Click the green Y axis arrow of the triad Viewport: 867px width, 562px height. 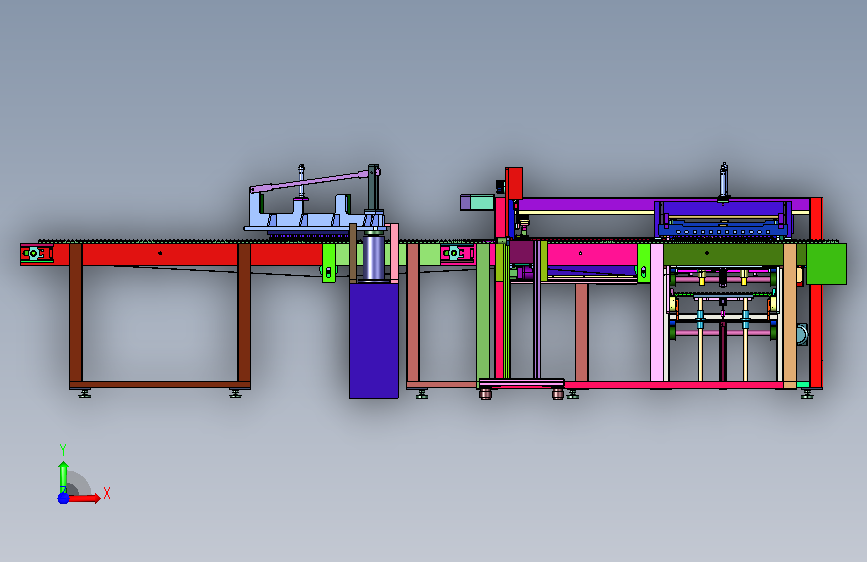[x=63, y=477]
